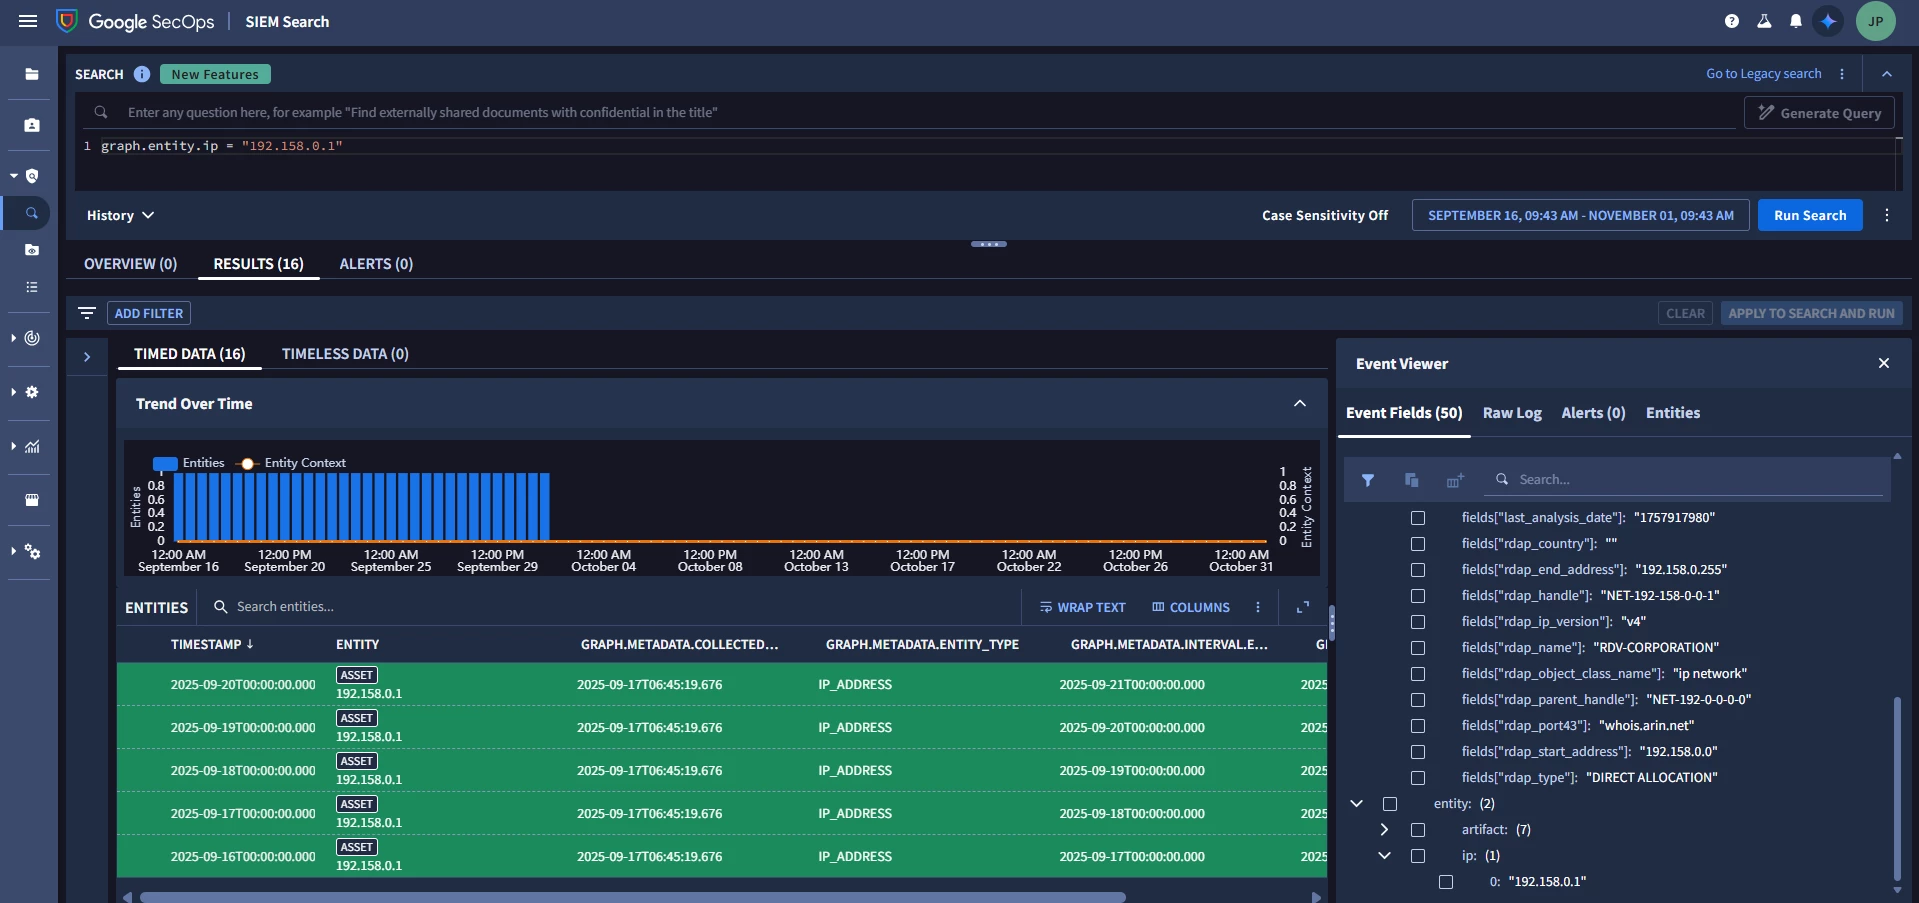Open the History dropdown

click(120, 215)
